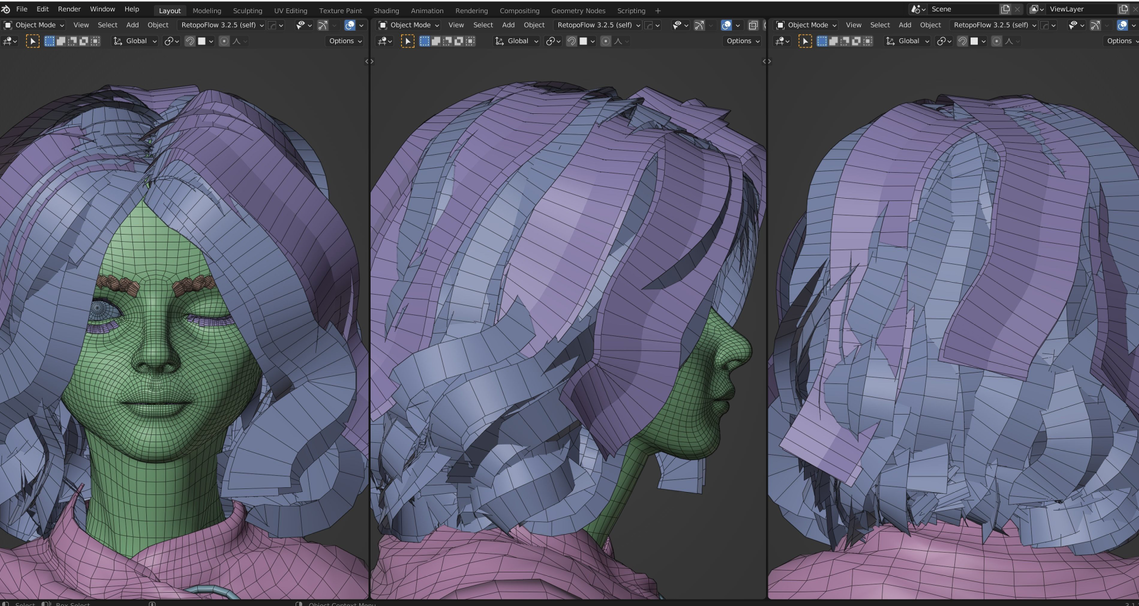
Task: Open the Help menu
Action: point(131,9)
